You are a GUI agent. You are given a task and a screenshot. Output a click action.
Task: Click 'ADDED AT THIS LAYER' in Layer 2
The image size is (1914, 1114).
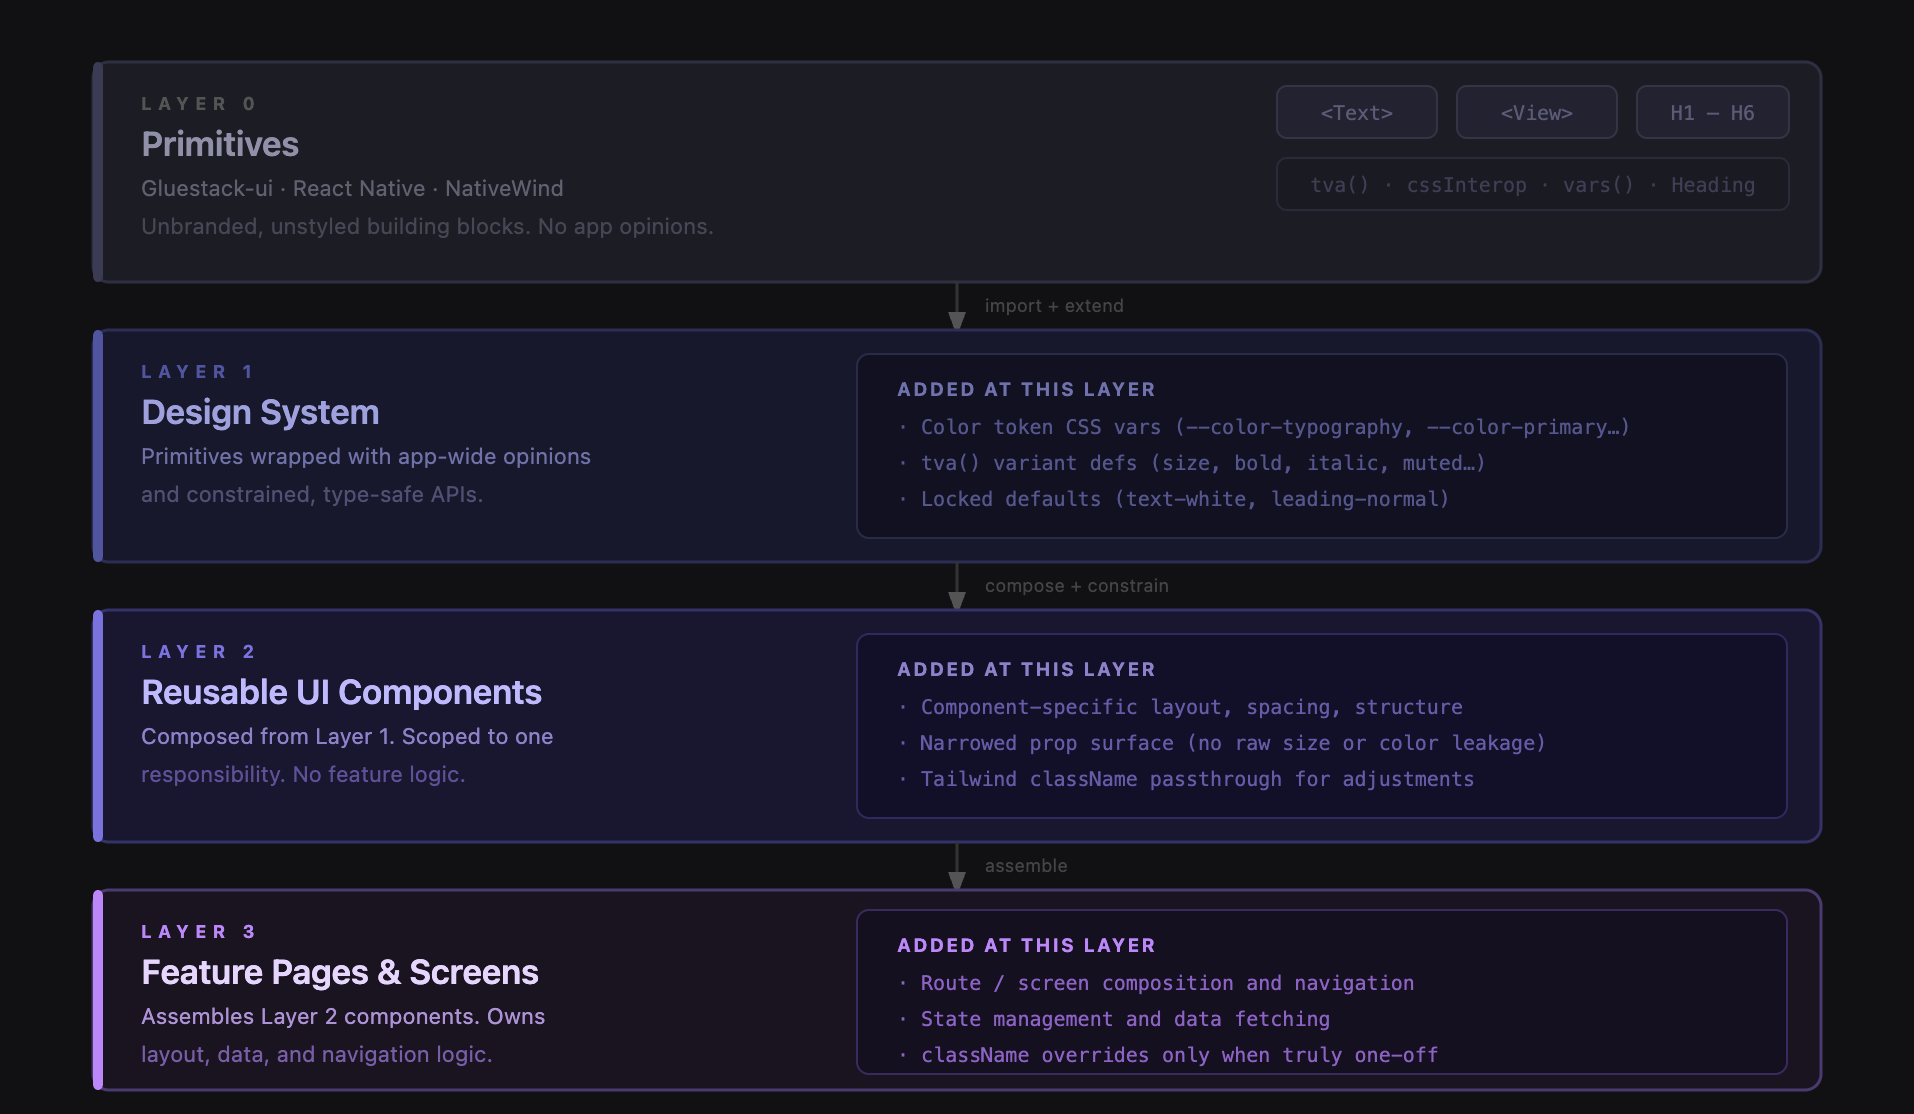tap(1026, 670)
